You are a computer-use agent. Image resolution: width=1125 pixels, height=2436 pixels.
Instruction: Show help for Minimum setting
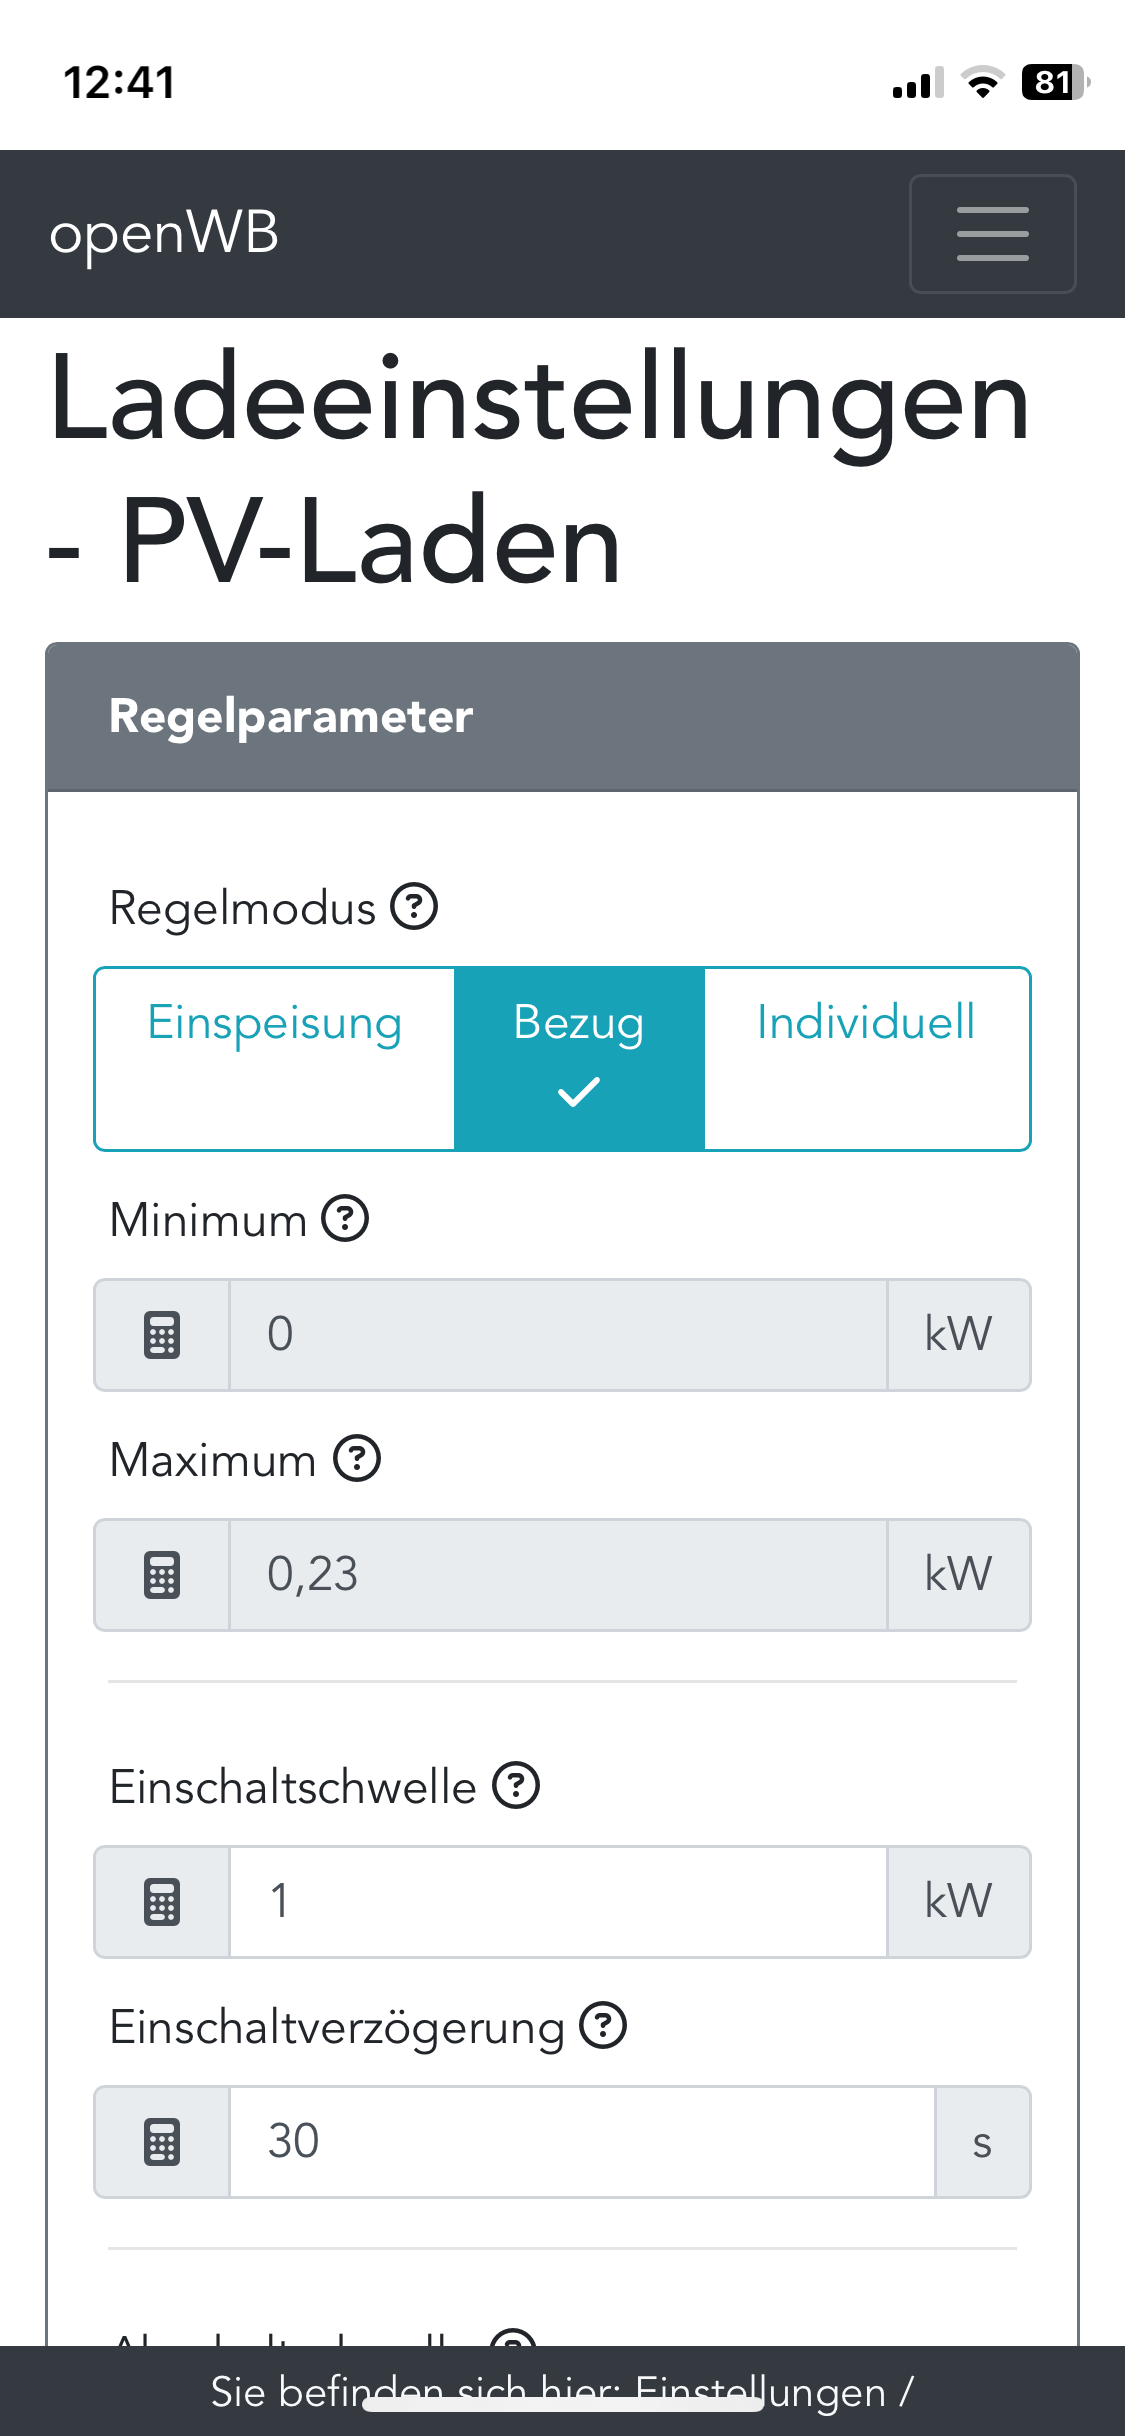click(345, 1219)
